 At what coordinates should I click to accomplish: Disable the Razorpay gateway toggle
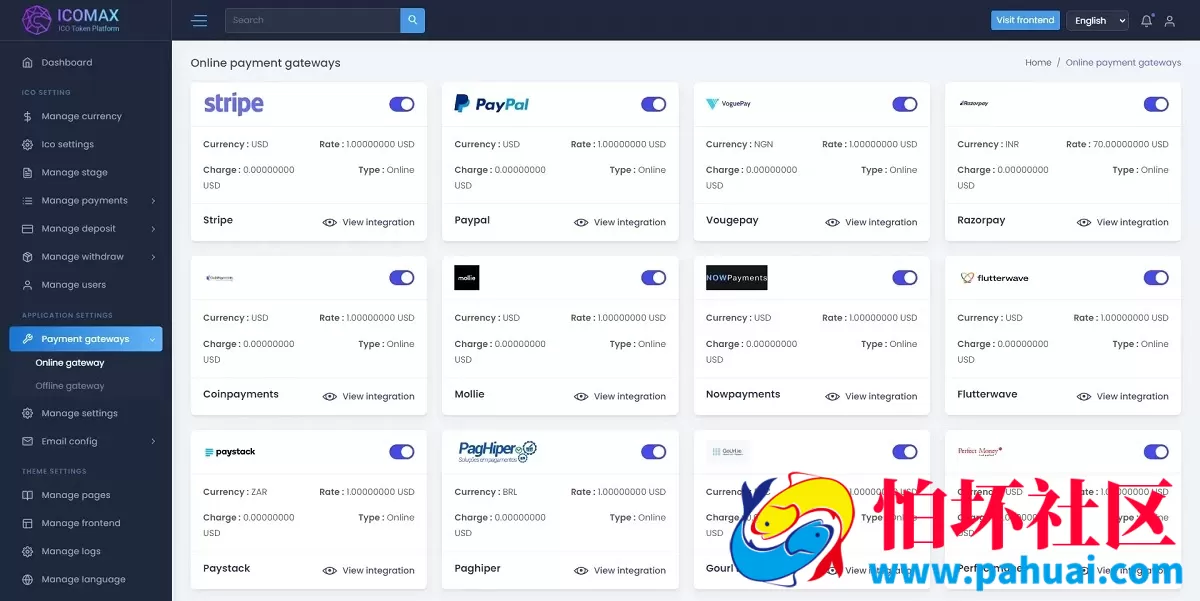[x=1156, y=104]
